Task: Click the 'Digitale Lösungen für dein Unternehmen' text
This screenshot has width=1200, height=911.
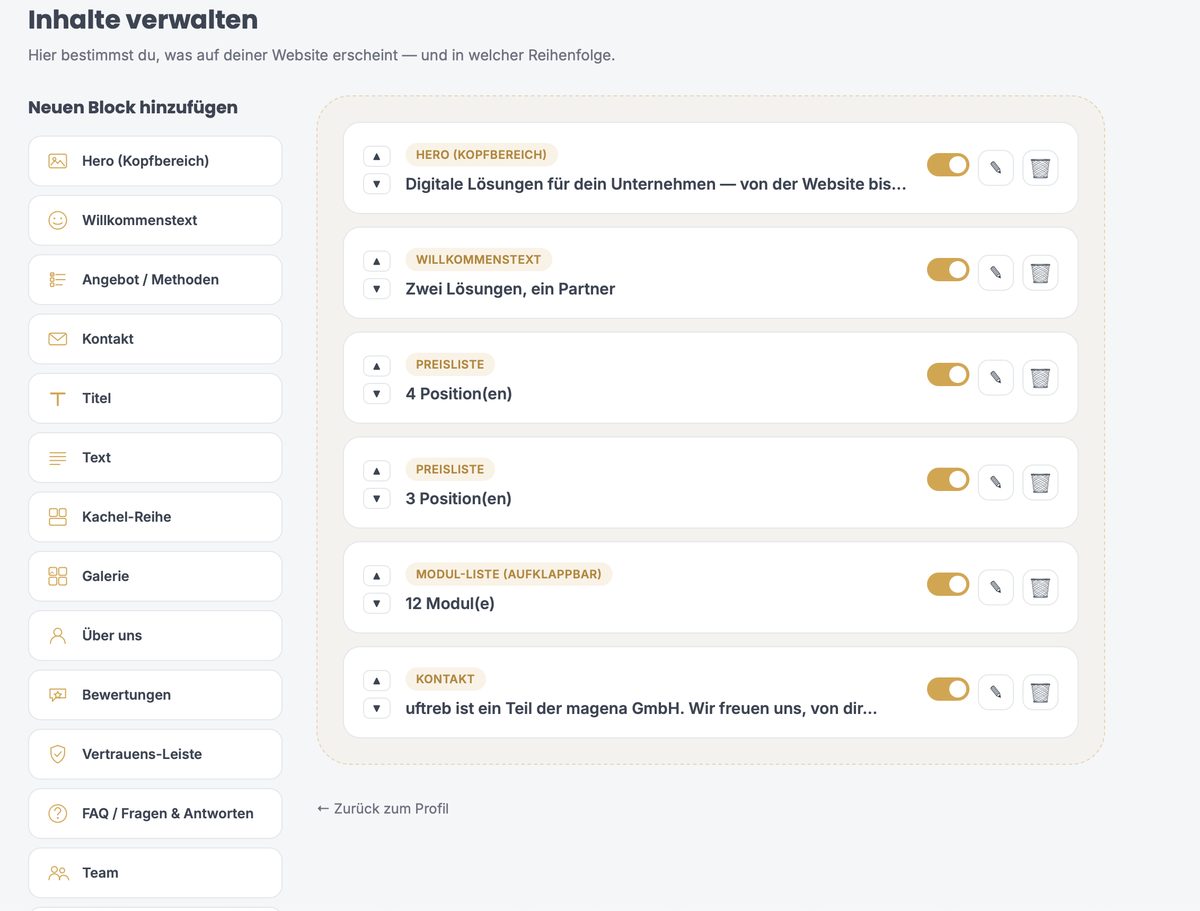Action: click(x=656, y=184)
